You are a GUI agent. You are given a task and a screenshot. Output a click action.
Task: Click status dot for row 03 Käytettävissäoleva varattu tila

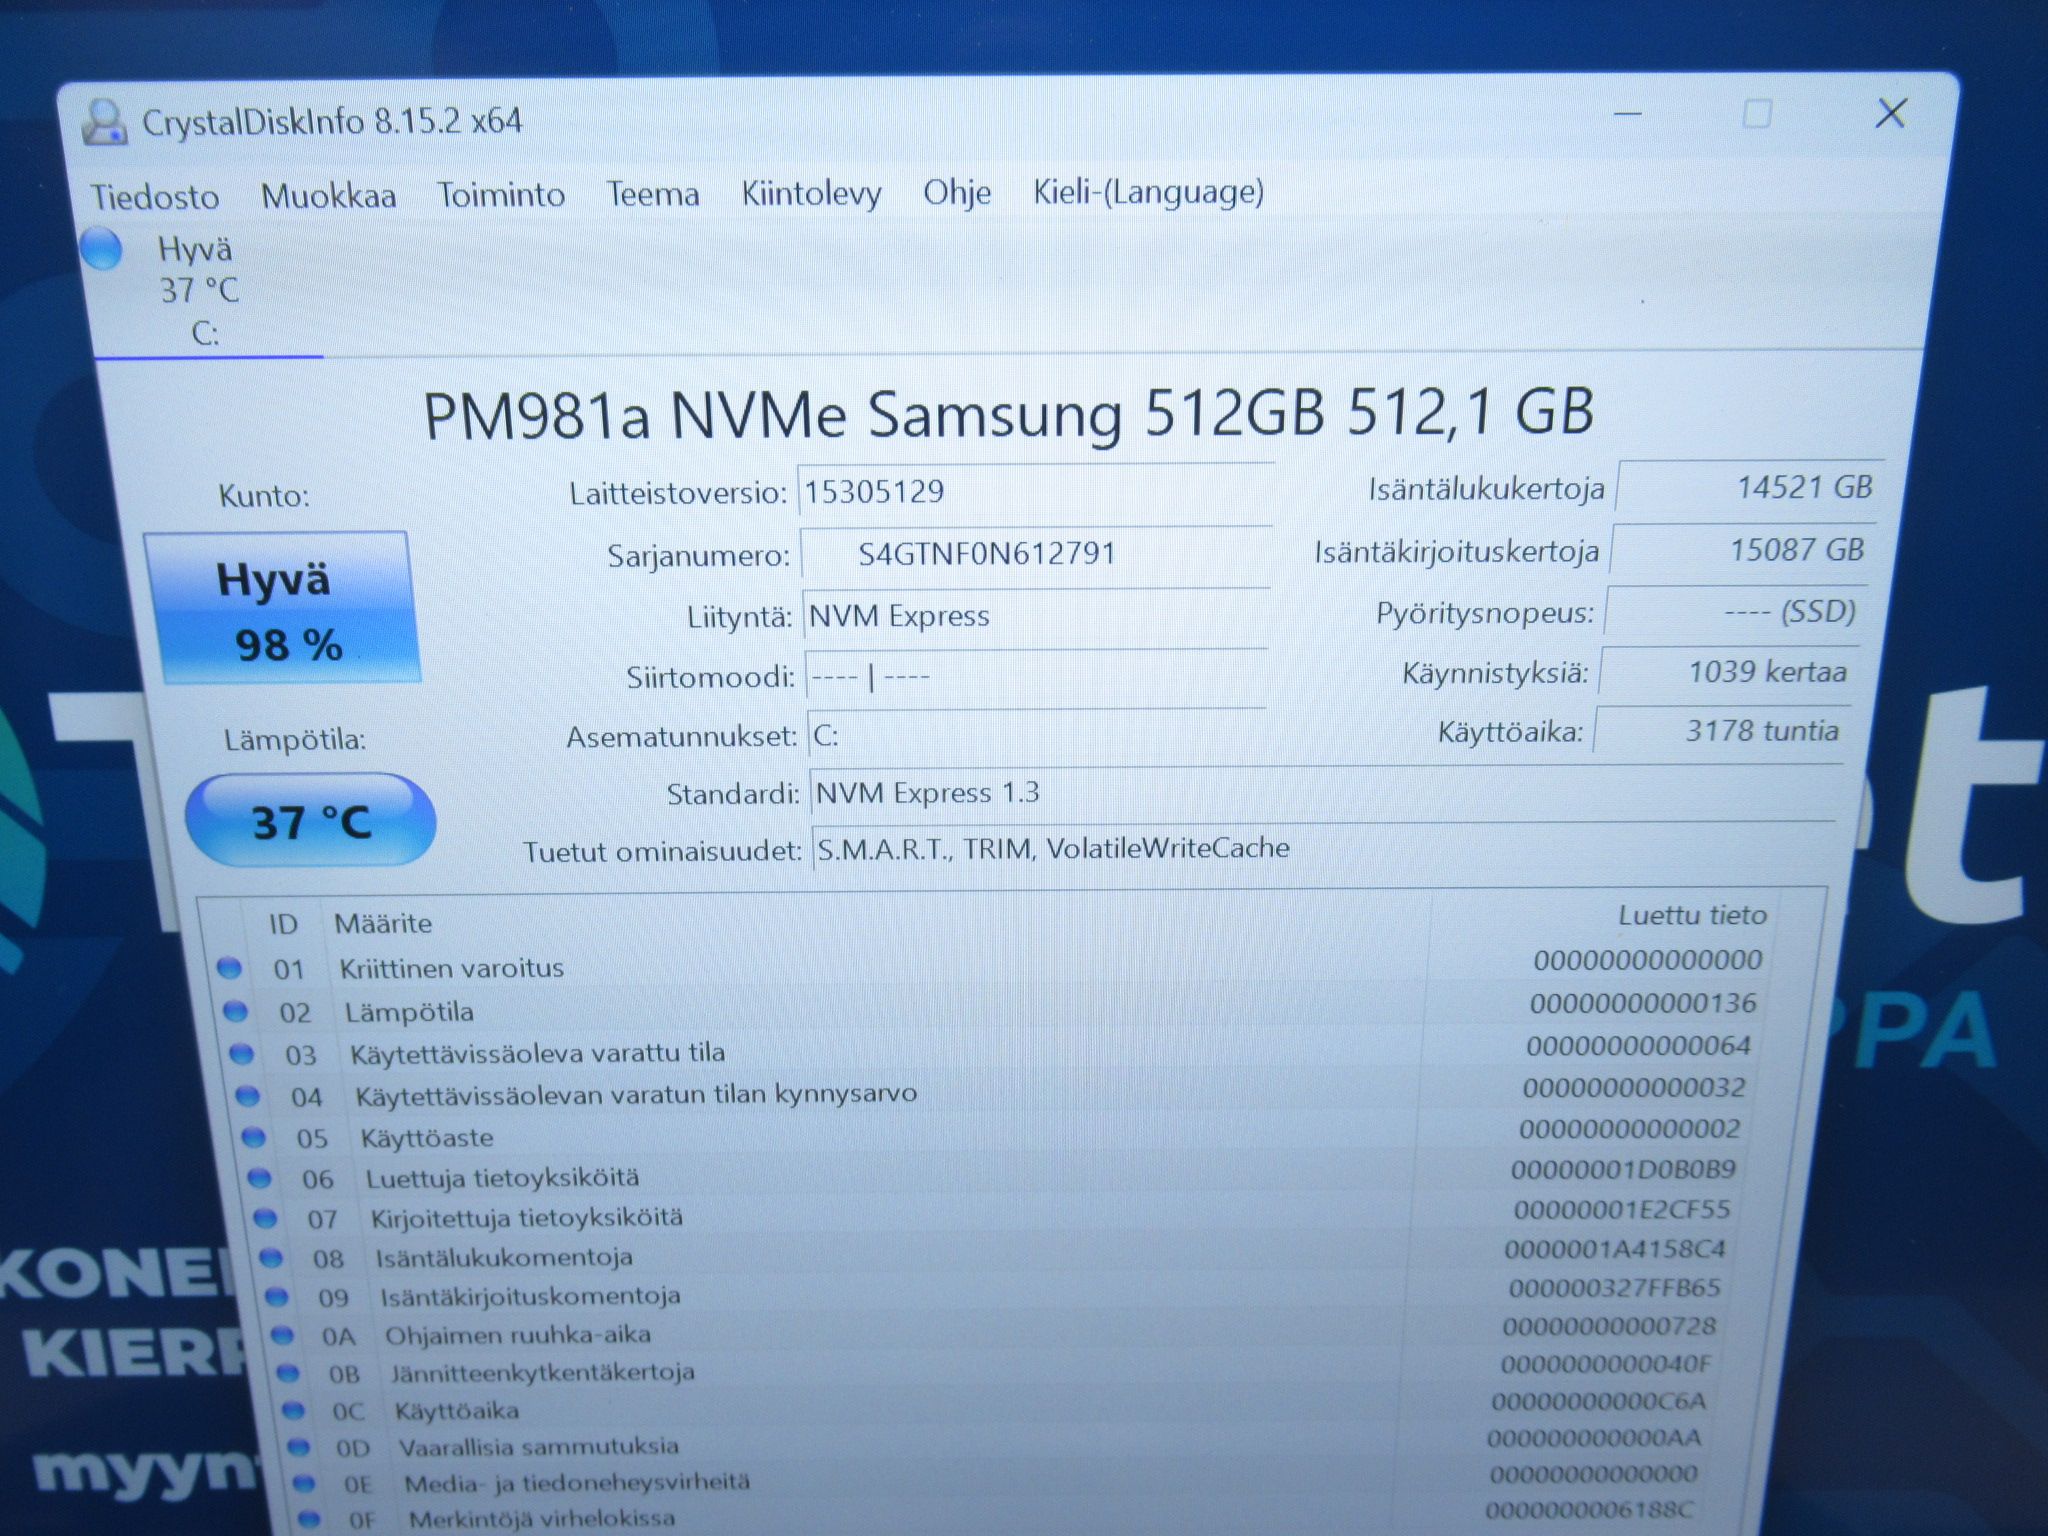point(241,1053)
